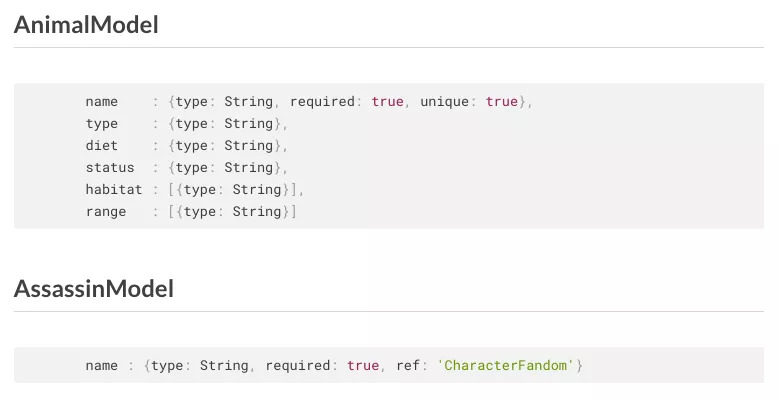Click the 'ref' keyword in AssassinModel code
Viewport: 779px width, 401px height.
coord(408,366)
